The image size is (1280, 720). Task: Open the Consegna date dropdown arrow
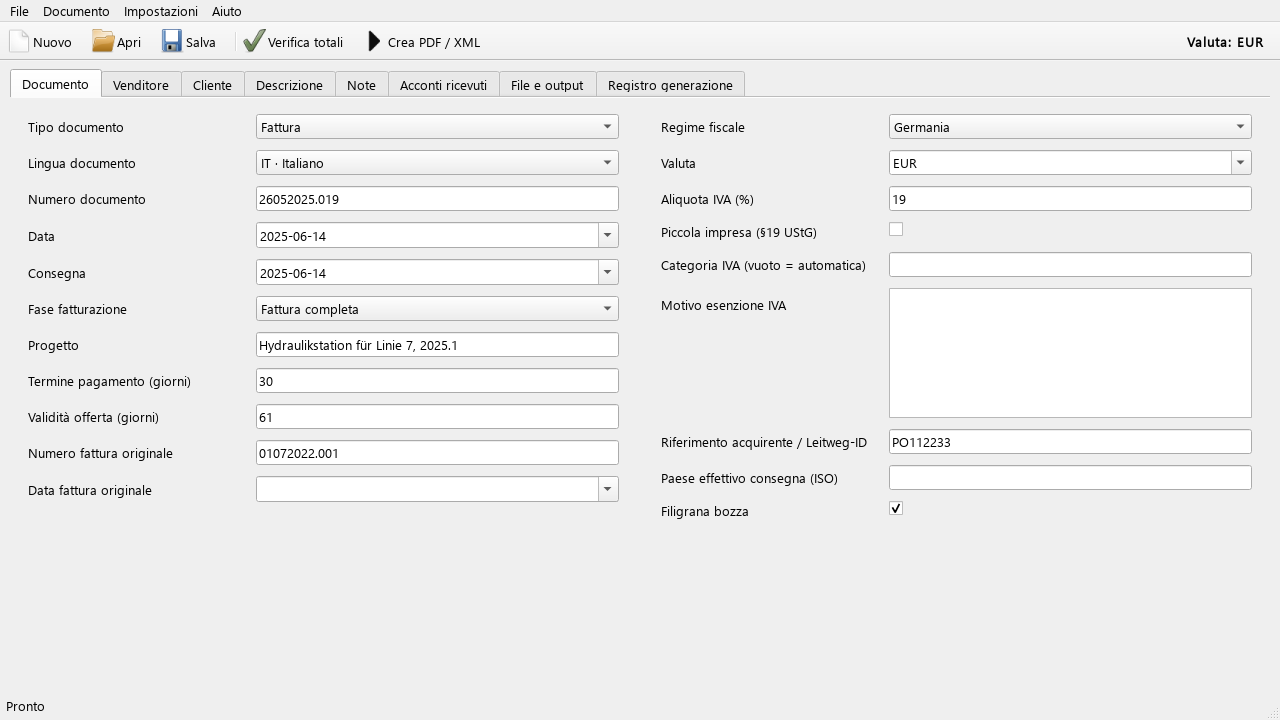pos(608,272)
